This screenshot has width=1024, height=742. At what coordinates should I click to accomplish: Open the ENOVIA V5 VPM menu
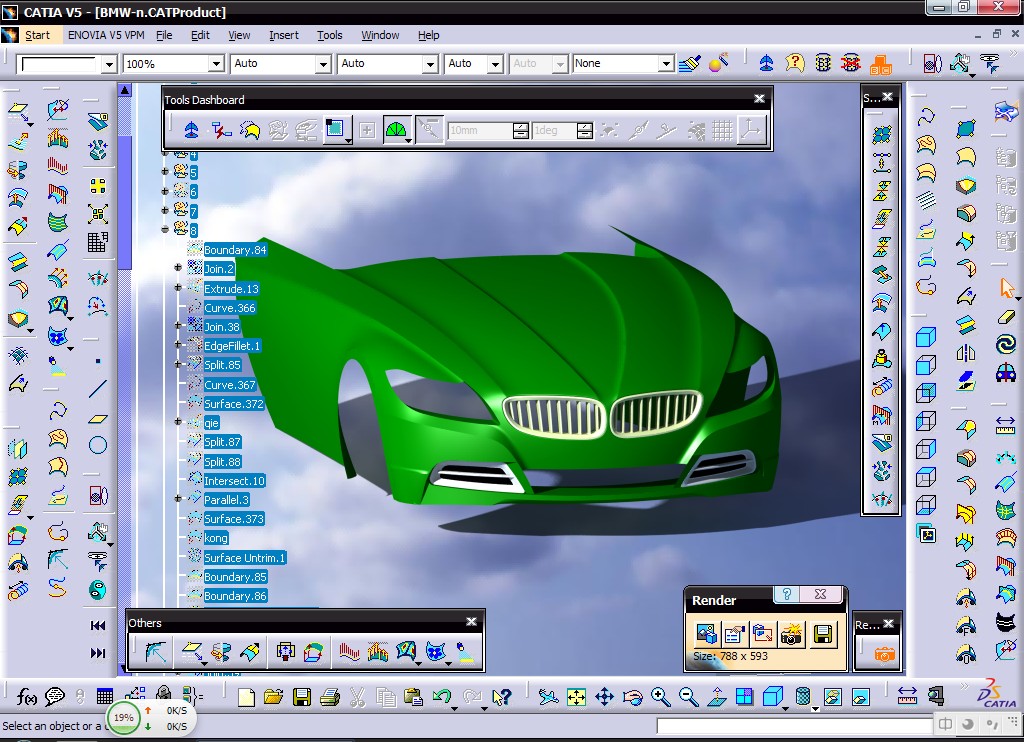point(106,35)
